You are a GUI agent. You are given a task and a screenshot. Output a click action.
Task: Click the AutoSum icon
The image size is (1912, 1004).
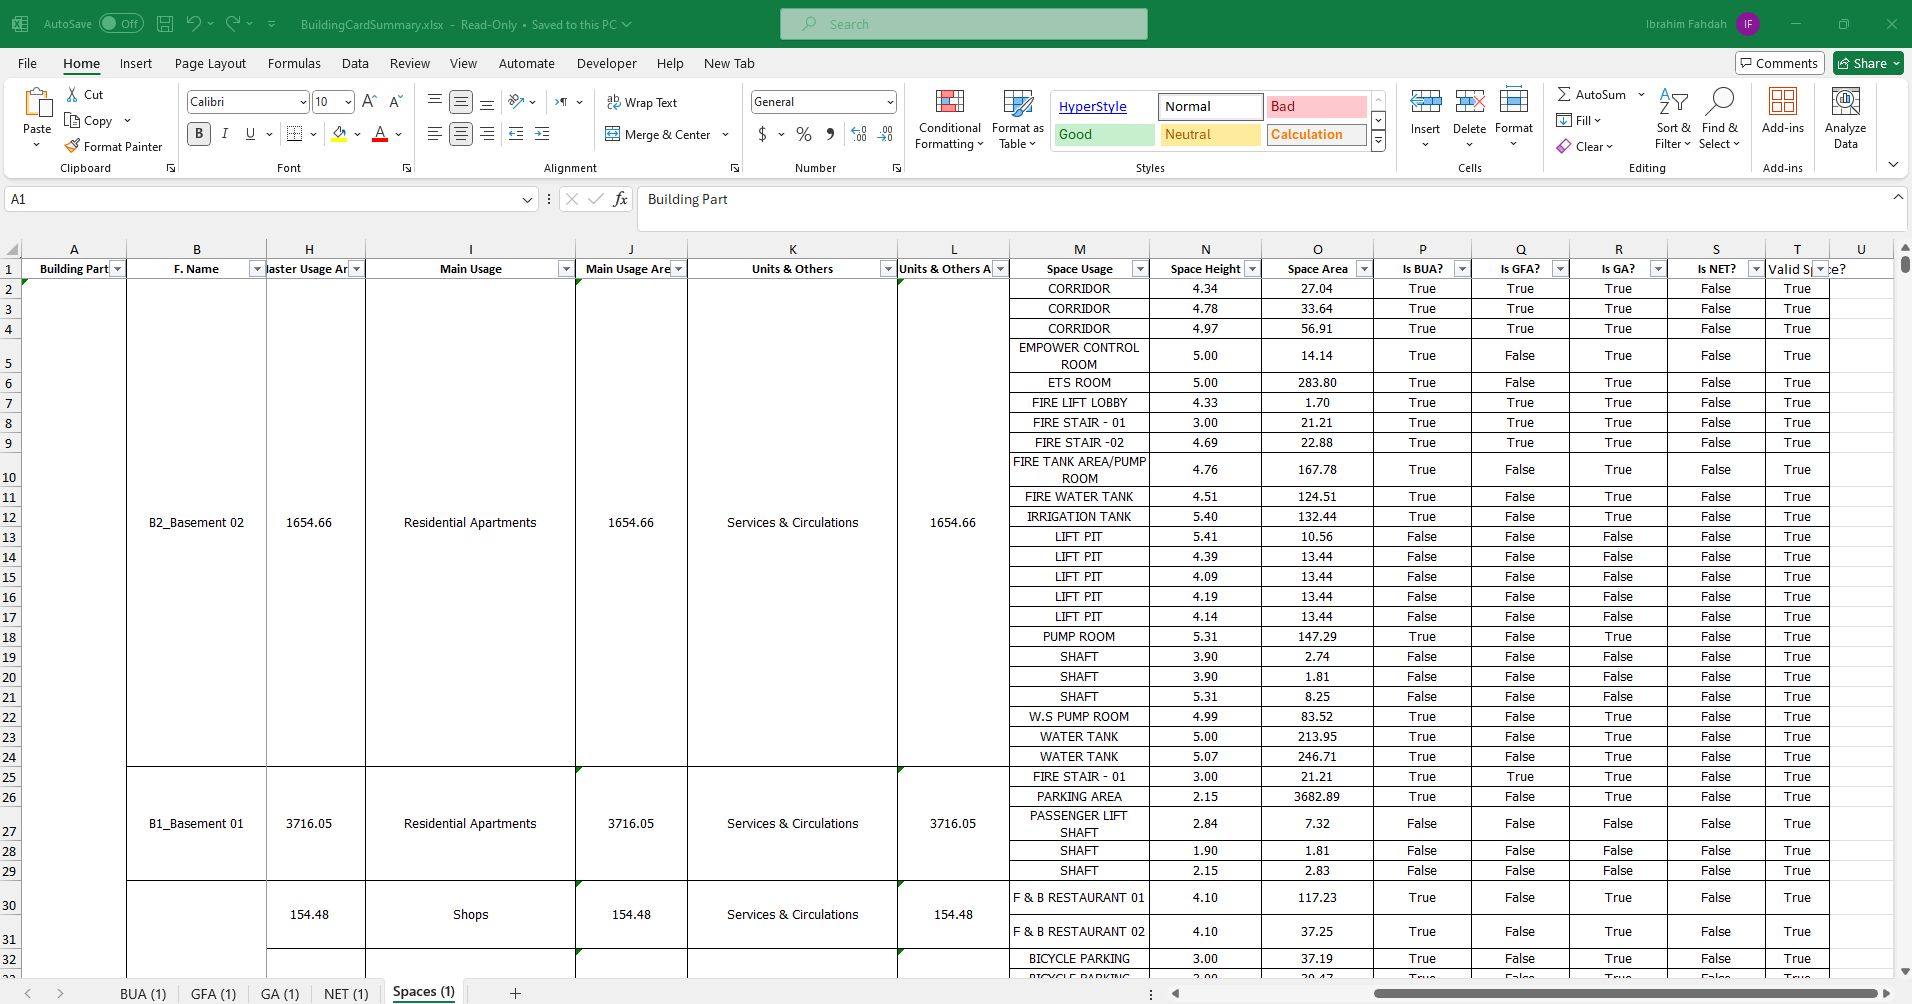(1565, 94)
